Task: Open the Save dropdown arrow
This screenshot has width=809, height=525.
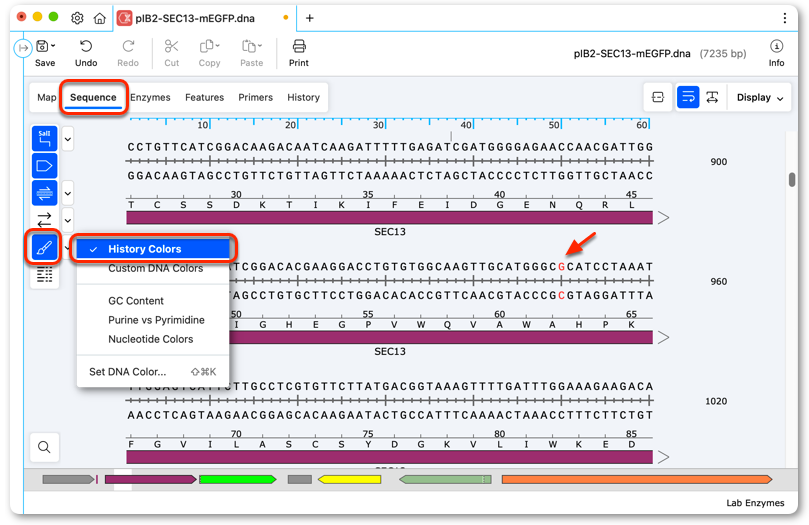Action: [x=54, y=45]
